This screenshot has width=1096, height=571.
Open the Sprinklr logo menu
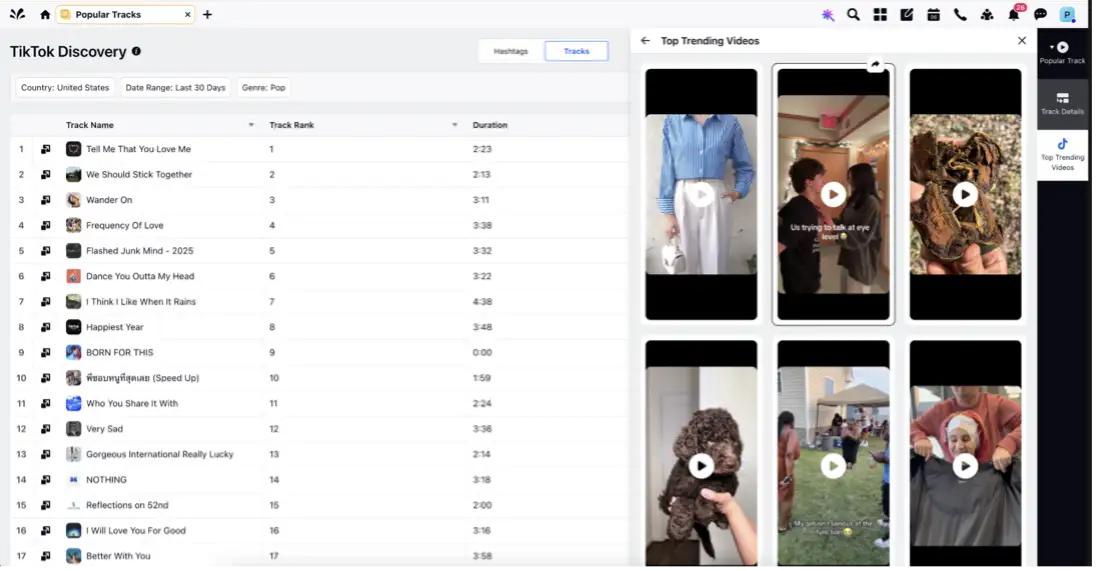(17, 14)
